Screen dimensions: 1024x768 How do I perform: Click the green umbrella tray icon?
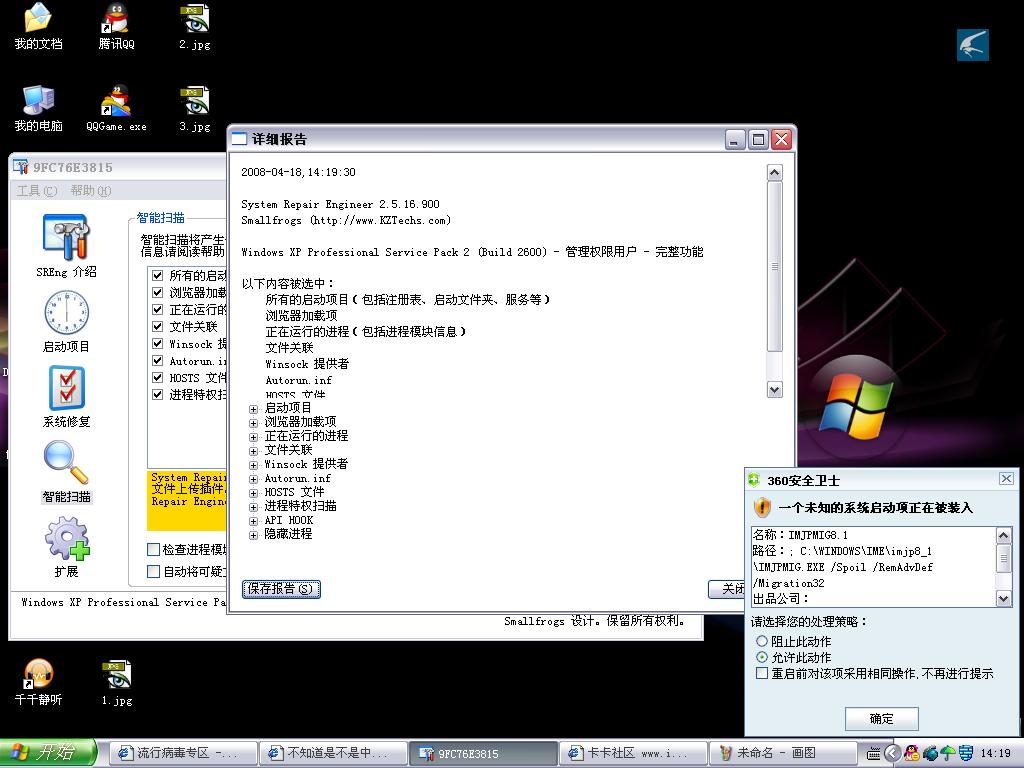click(x=948, y=753)
